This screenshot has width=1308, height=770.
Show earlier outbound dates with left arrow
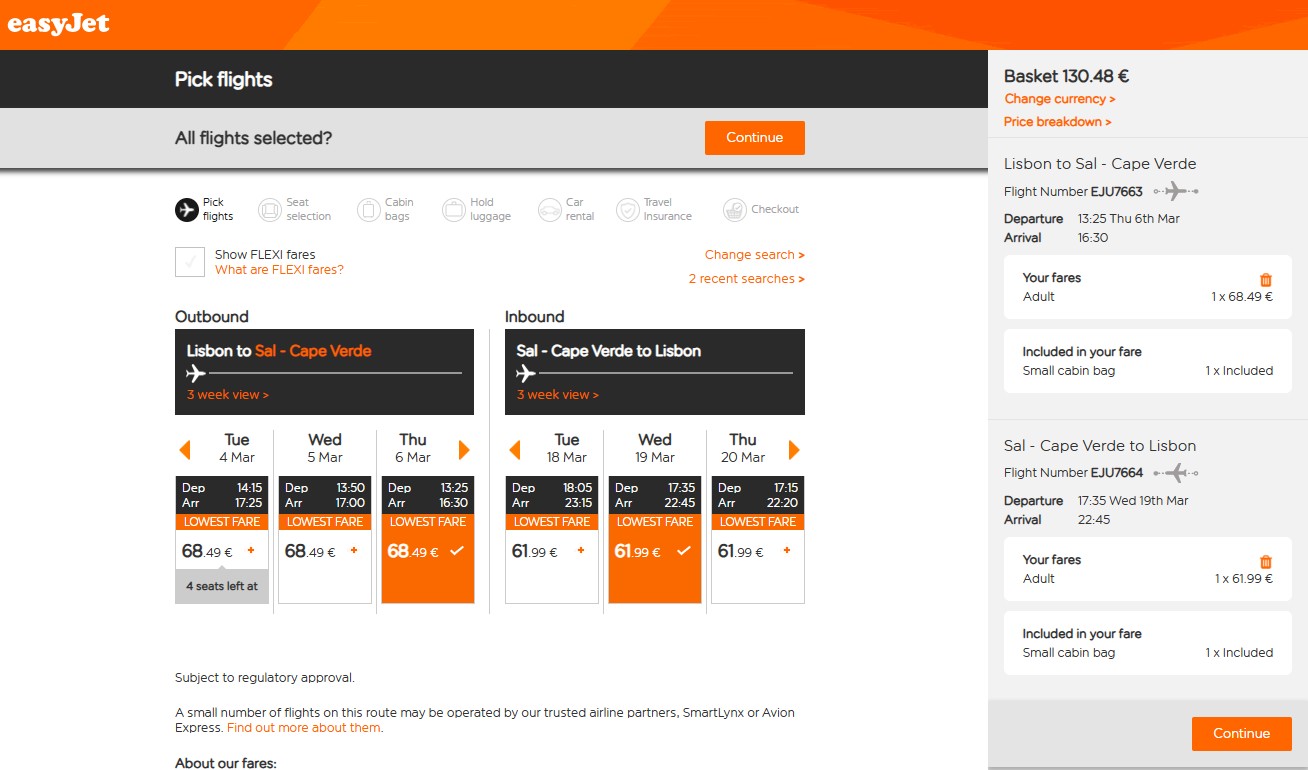(184, 449)
